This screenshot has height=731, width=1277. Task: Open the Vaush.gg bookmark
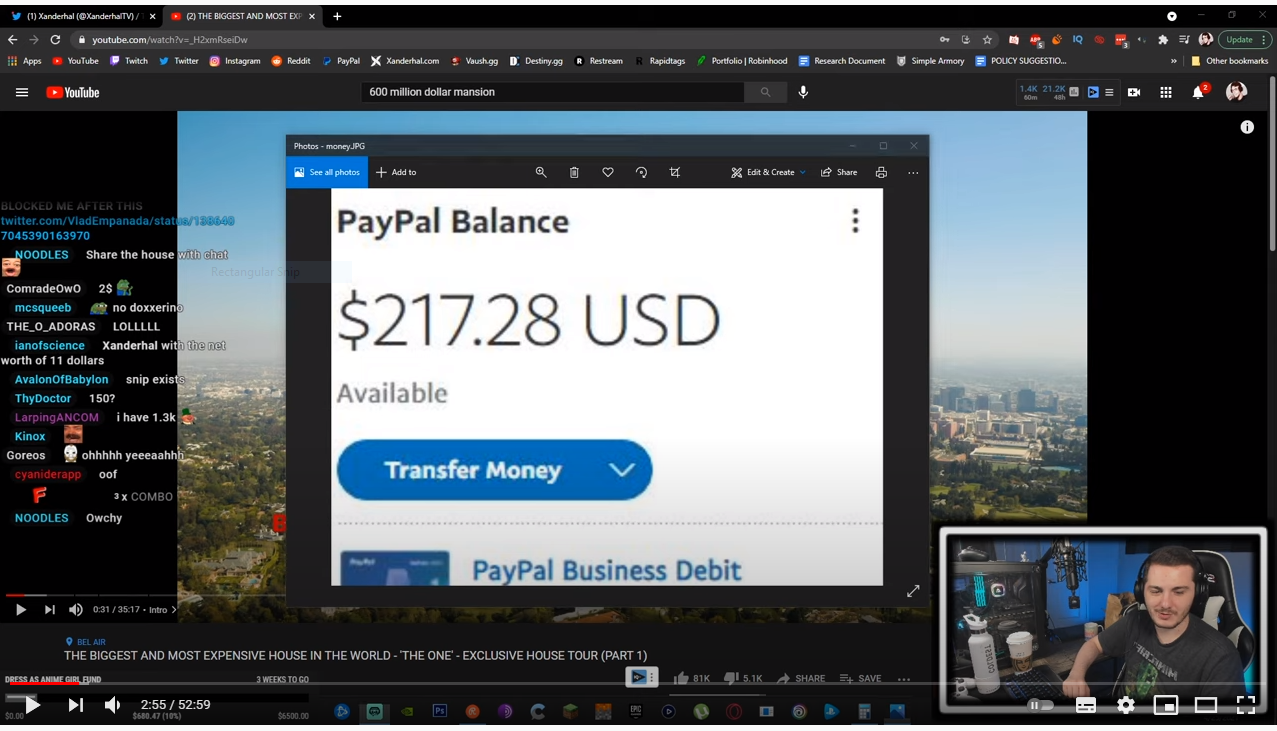(x=474, y=61)
